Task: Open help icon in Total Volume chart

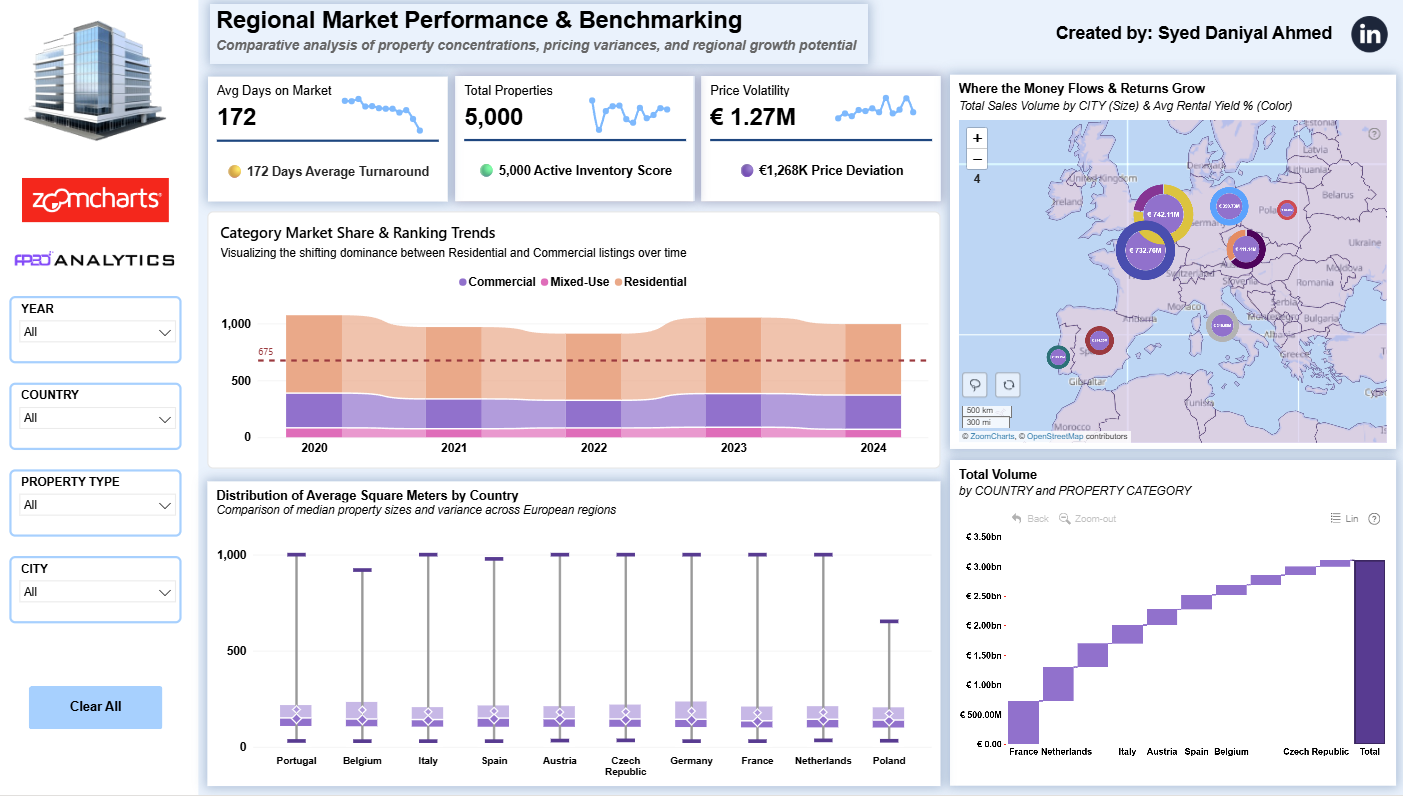Action: point(1374,519)
